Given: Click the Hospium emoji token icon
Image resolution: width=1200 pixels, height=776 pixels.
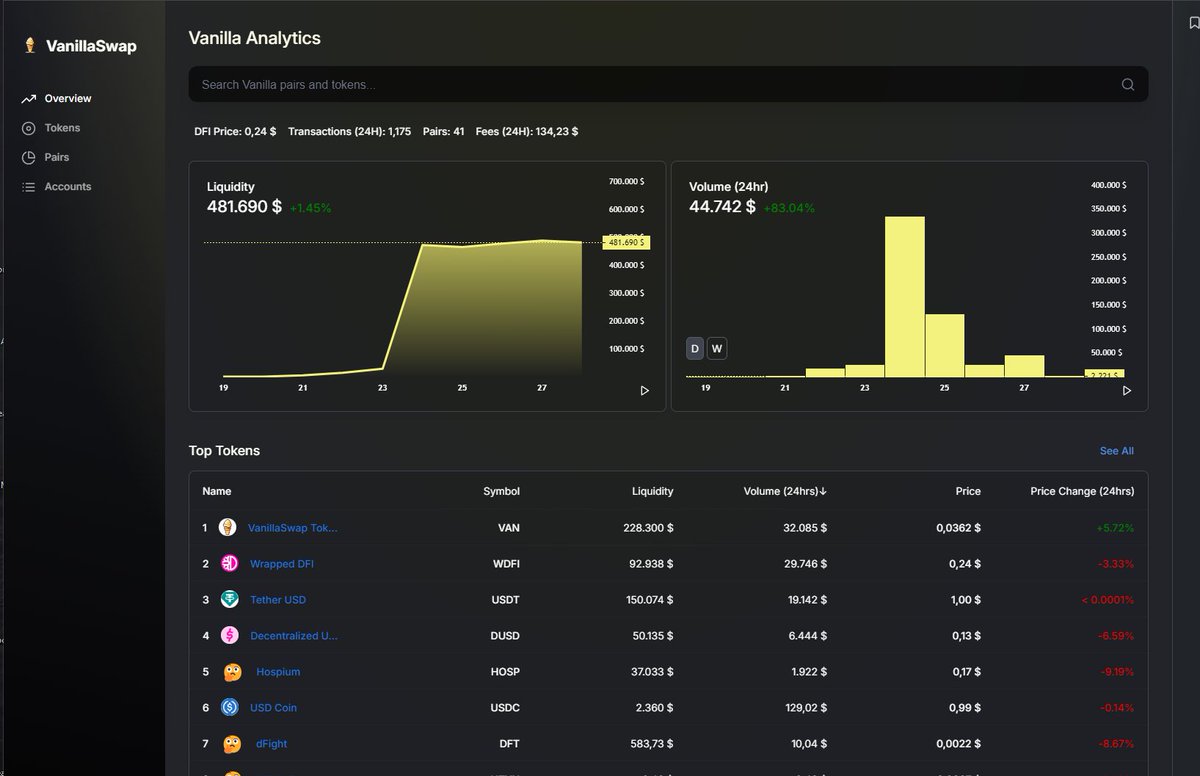Looking at the screenshot, I should pyautogui.click(x=232, y=672).
